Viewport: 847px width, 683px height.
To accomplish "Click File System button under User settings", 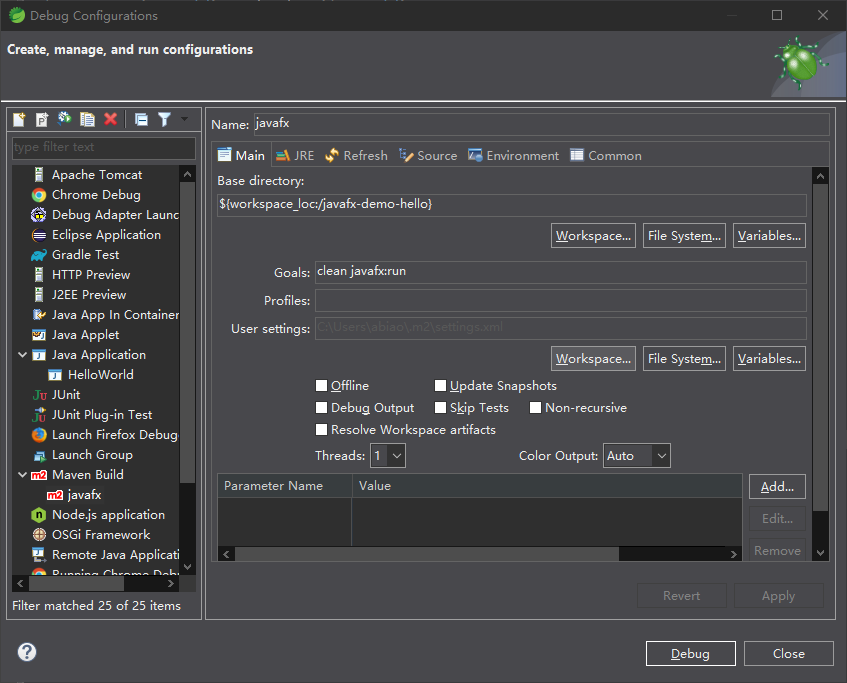I will coord(684,359).
